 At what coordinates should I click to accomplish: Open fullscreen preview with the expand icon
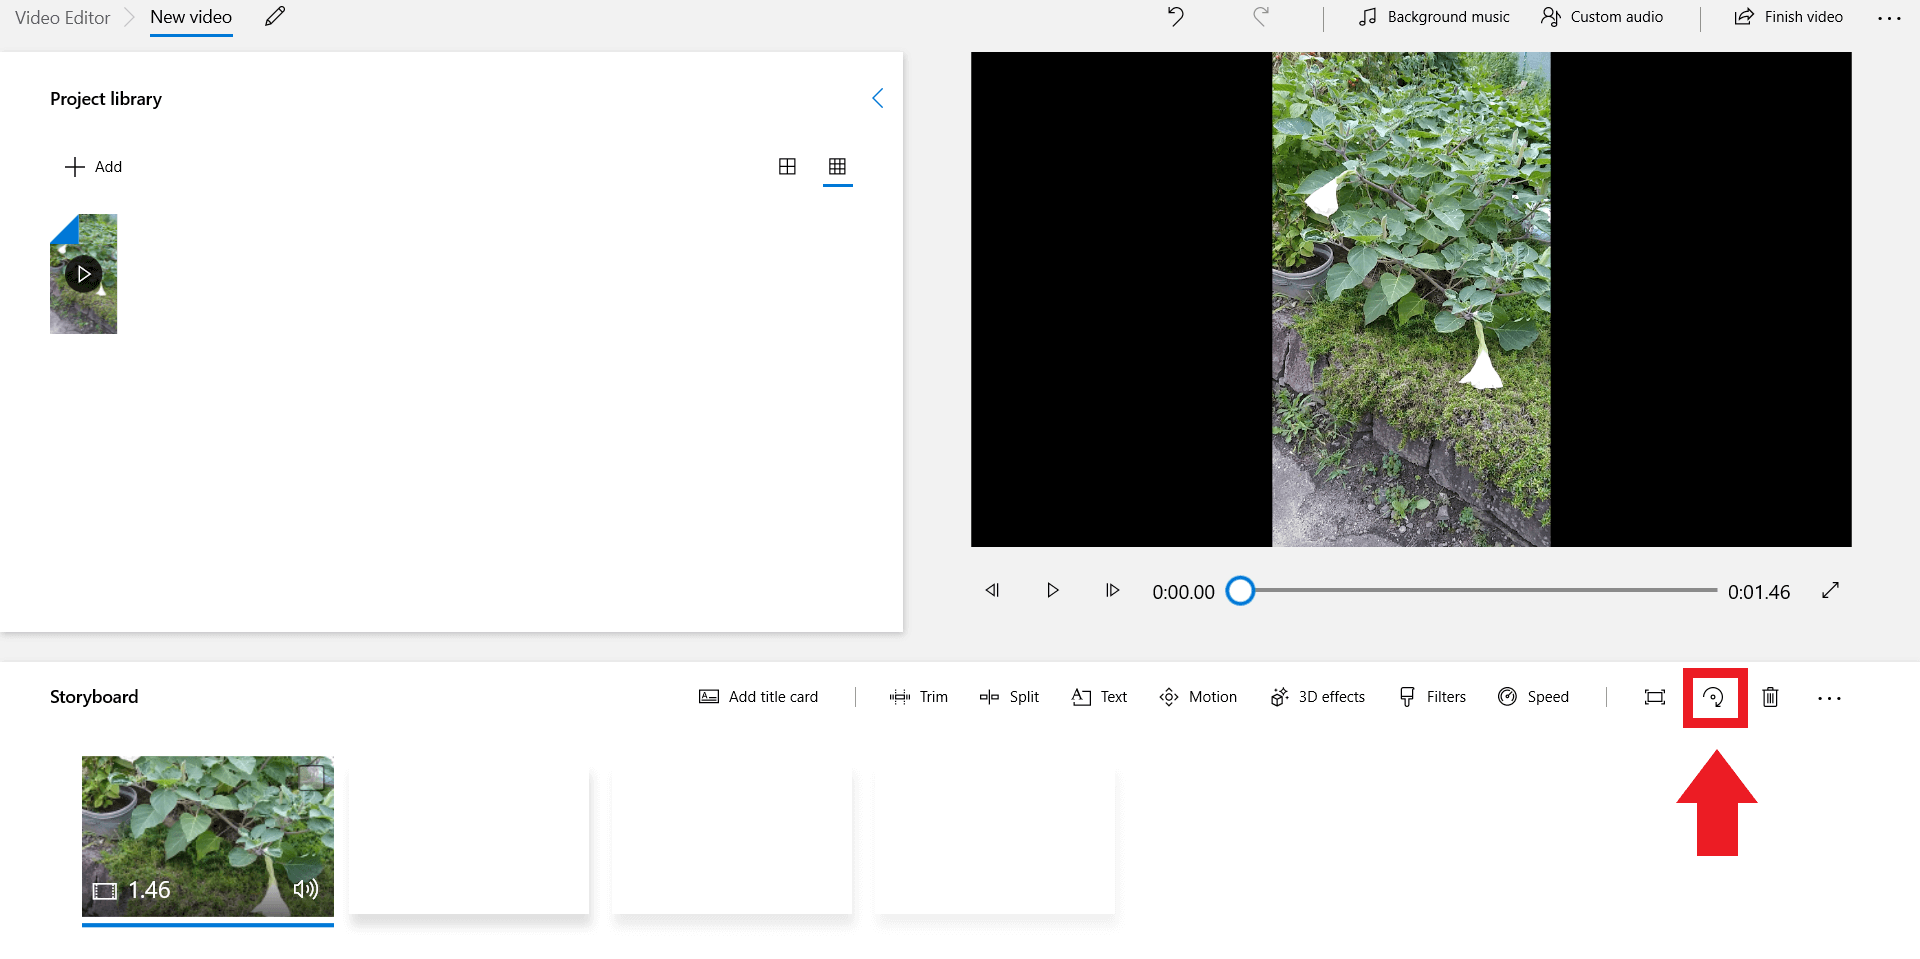click(x=1830, y=591)
